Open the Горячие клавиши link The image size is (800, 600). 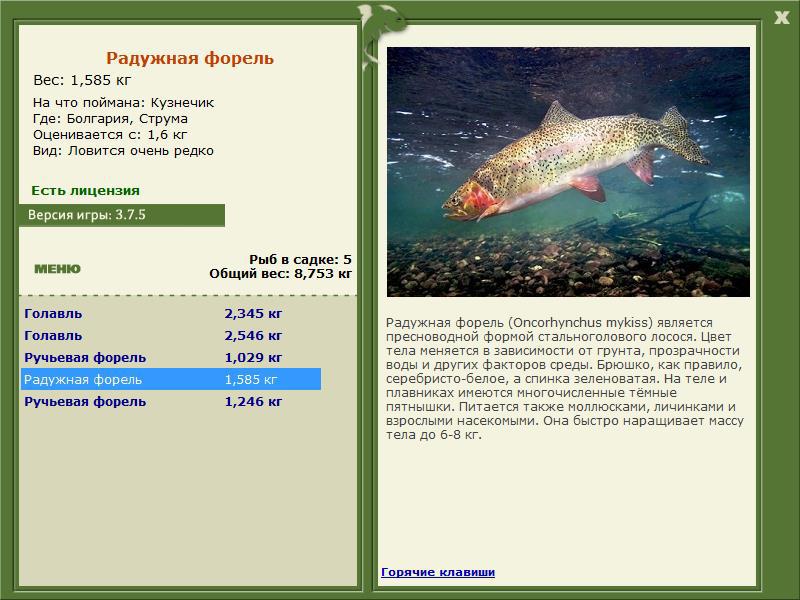click(438, 572)
